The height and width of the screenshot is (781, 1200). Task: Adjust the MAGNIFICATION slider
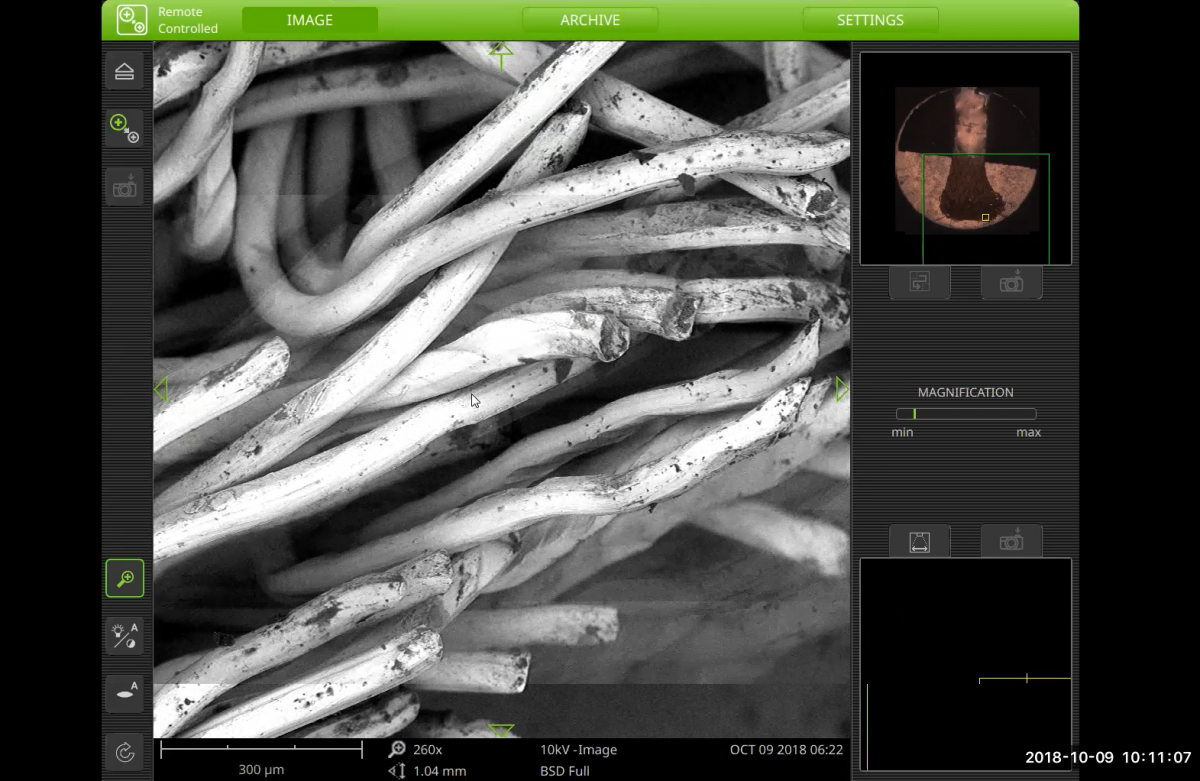click(x=966, y=414)
